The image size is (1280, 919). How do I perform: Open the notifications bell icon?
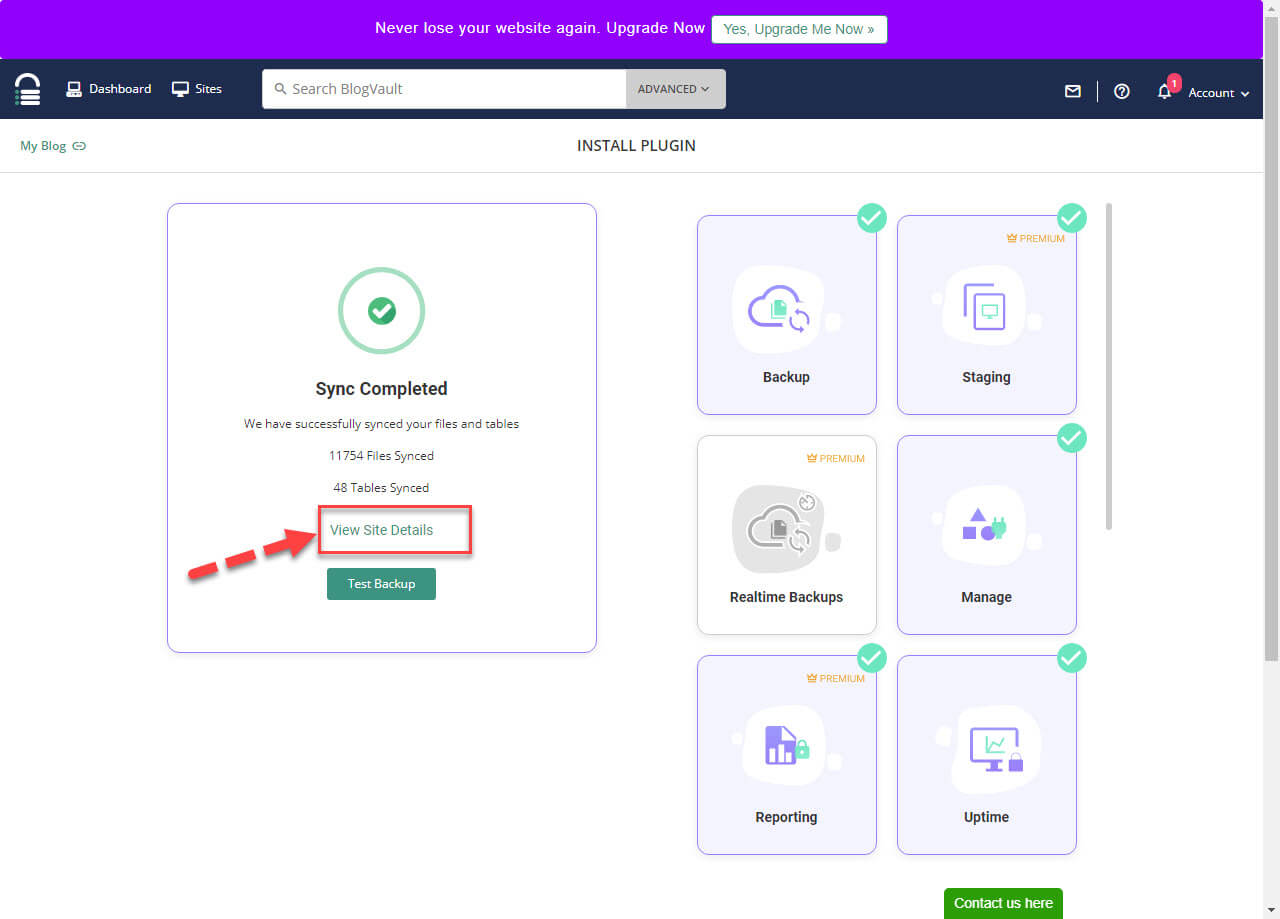tap(1165, 91)
